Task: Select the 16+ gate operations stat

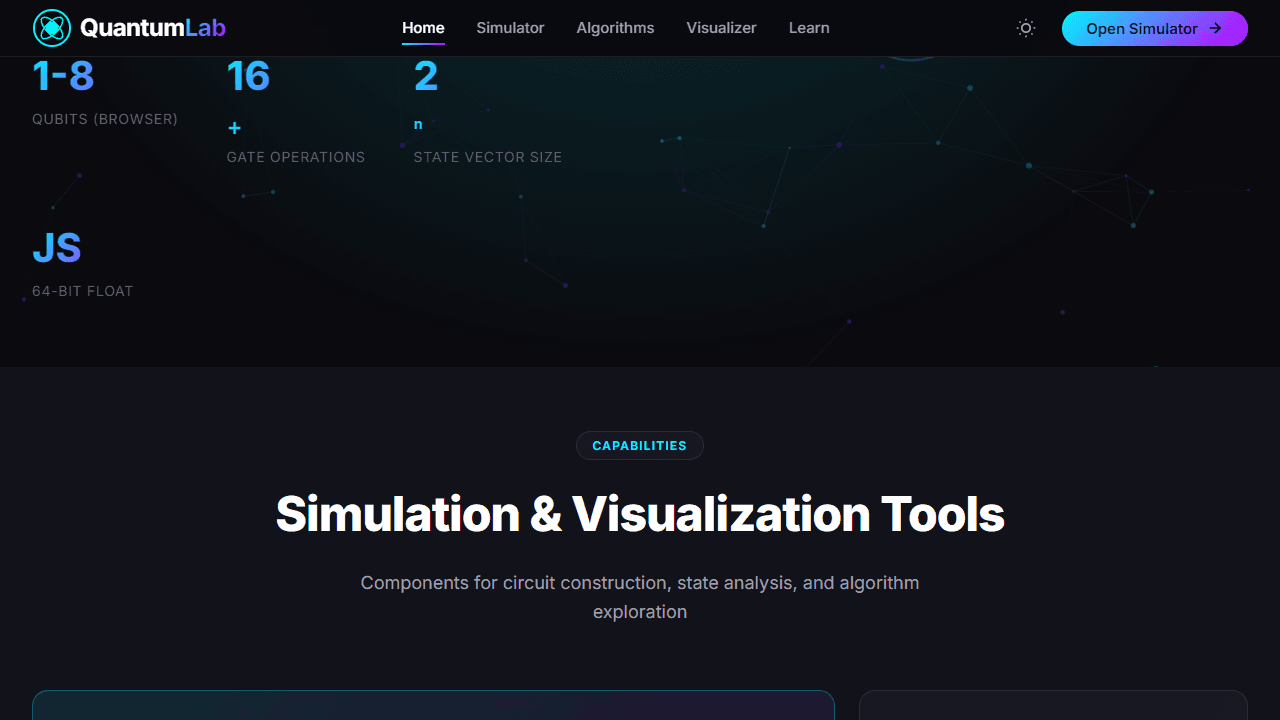Action: [296, 111]
